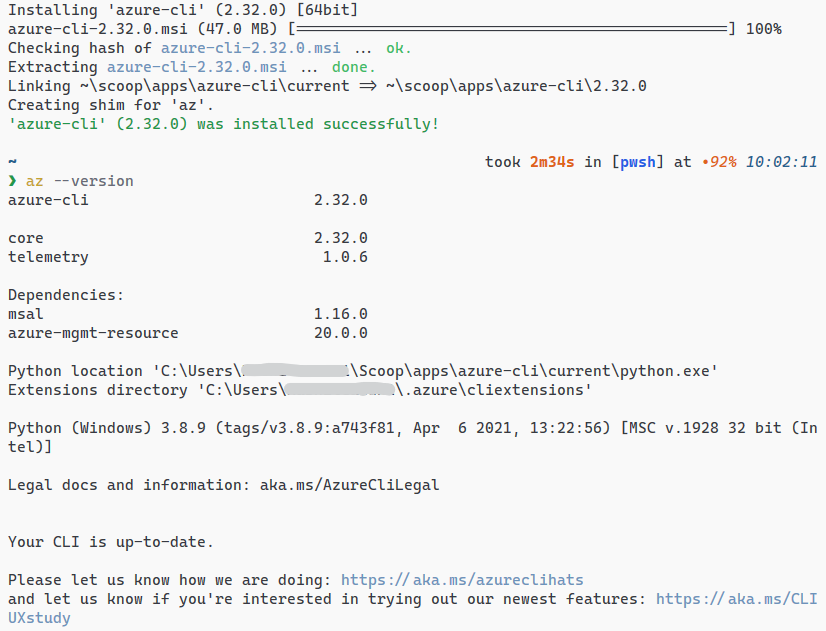826x631 pixels.
Task: Click the Python (Windows) 3.8.9 version line
Action: click(412, 438)
